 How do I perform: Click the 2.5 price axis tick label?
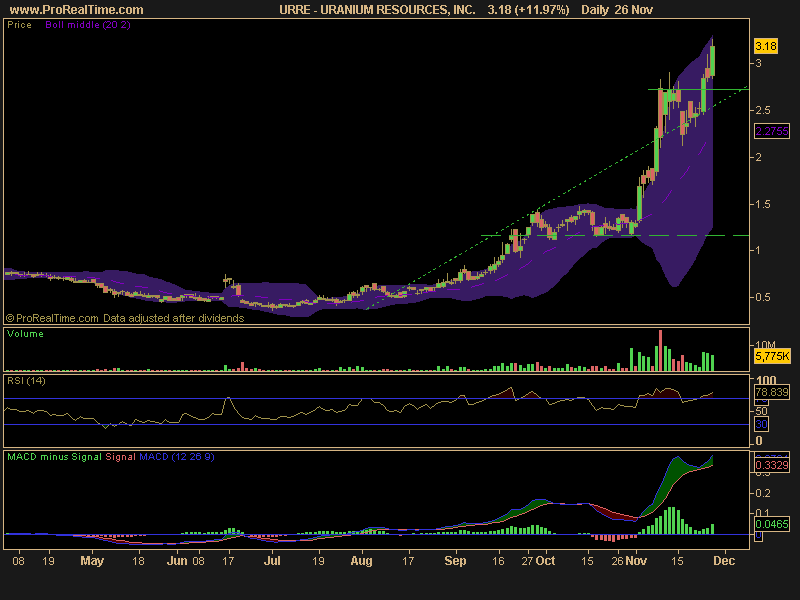coord(763,110)
